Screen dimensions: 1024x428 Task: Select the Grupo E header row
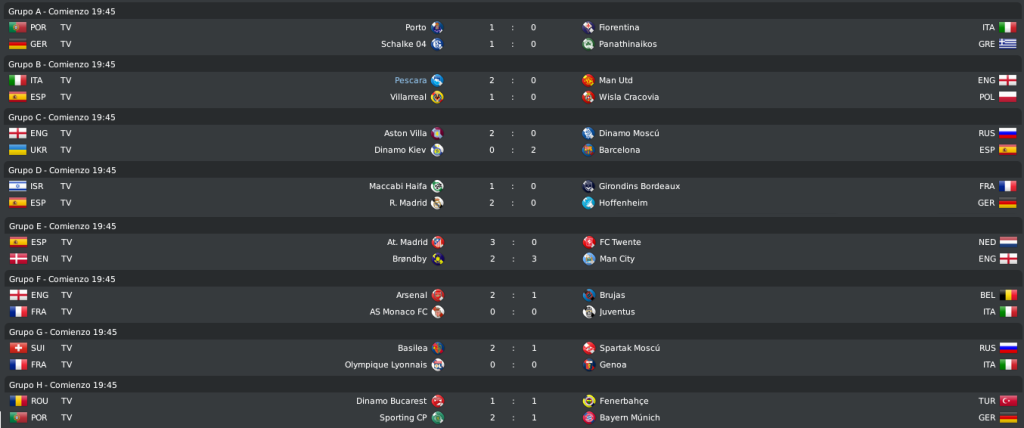(512, 226)
